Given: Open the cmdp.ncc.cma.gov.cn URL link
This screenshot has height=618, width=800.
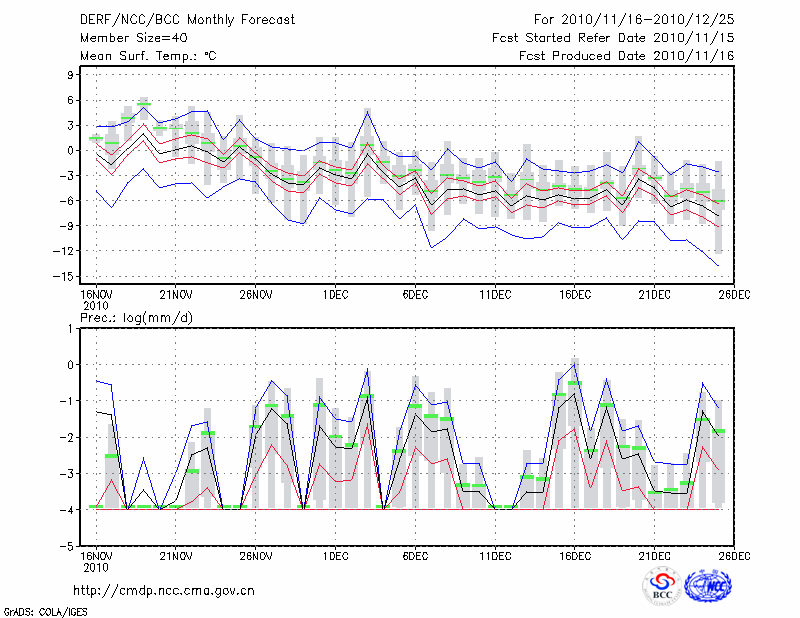Looking at the screenshot, I should click(164, 590).
